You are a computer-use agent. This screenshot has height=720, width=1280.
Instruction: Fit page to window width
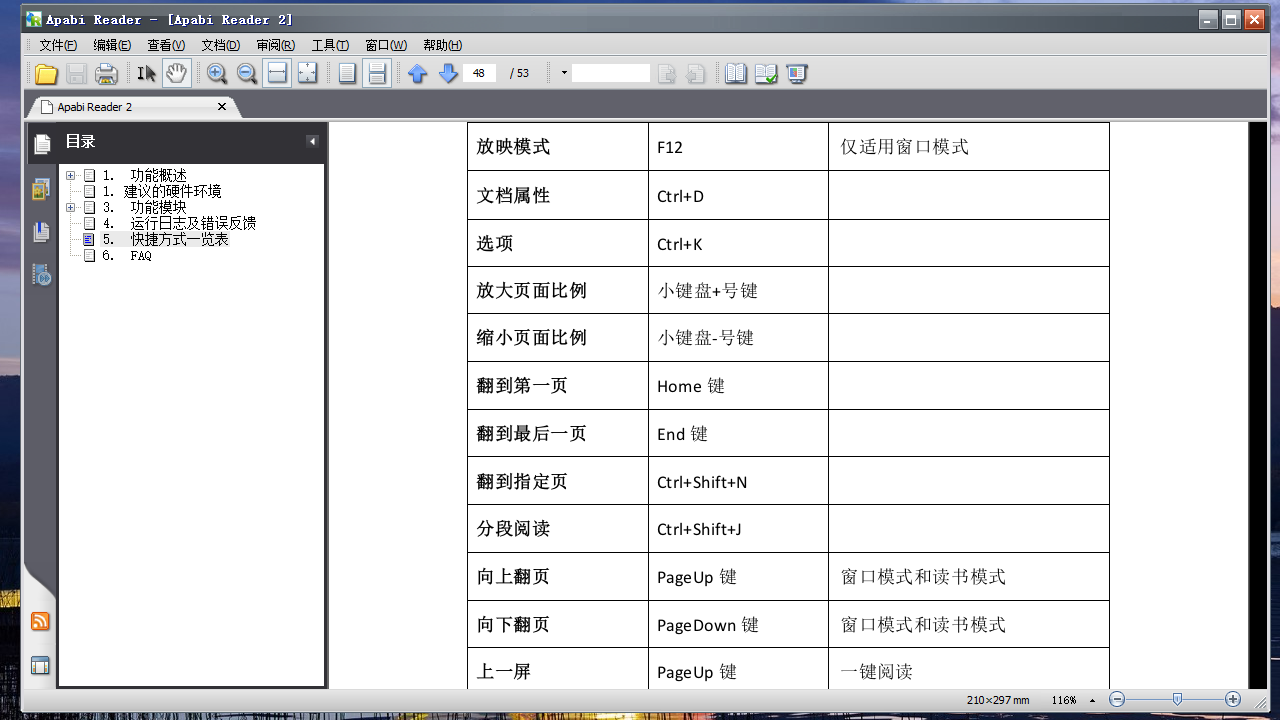coord(276,72)
